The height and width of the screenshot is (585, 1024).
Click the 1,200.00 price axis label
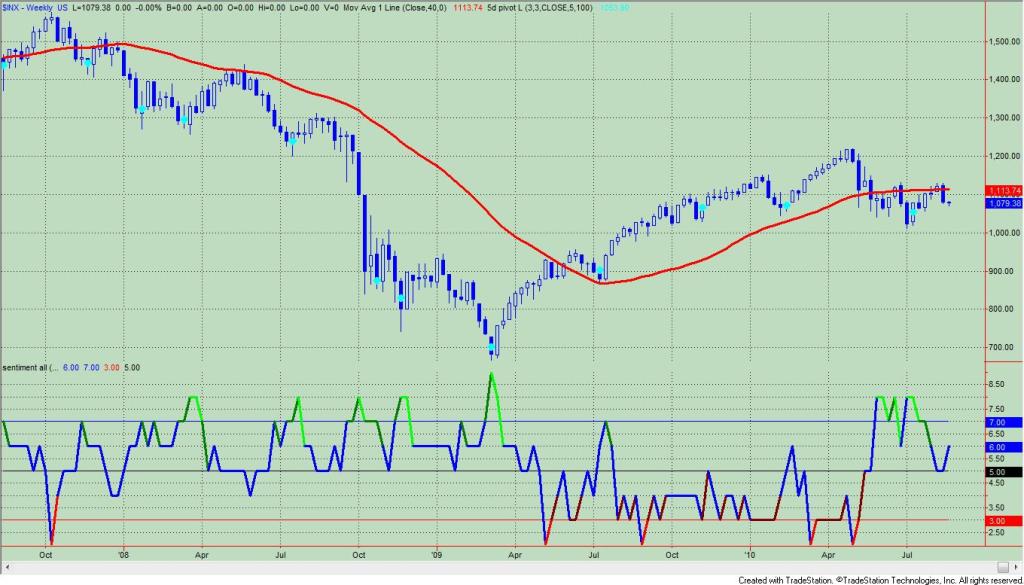click(1006, 156)
